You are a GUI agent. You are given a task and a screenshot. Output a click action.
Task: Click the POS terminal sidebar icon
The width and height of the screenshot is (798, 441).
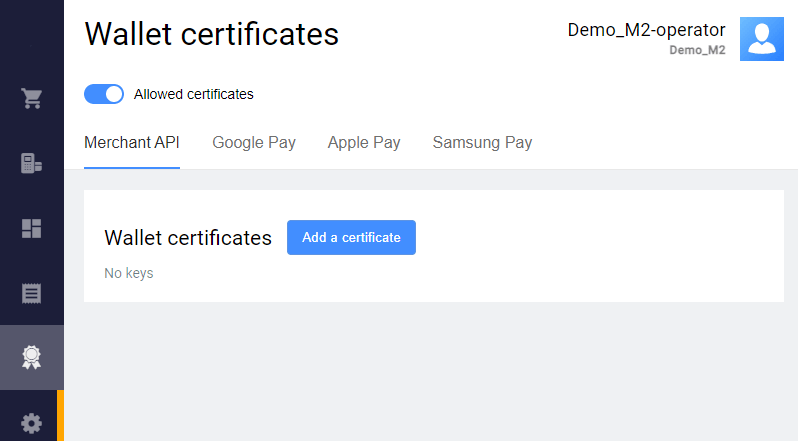point(31,163)
